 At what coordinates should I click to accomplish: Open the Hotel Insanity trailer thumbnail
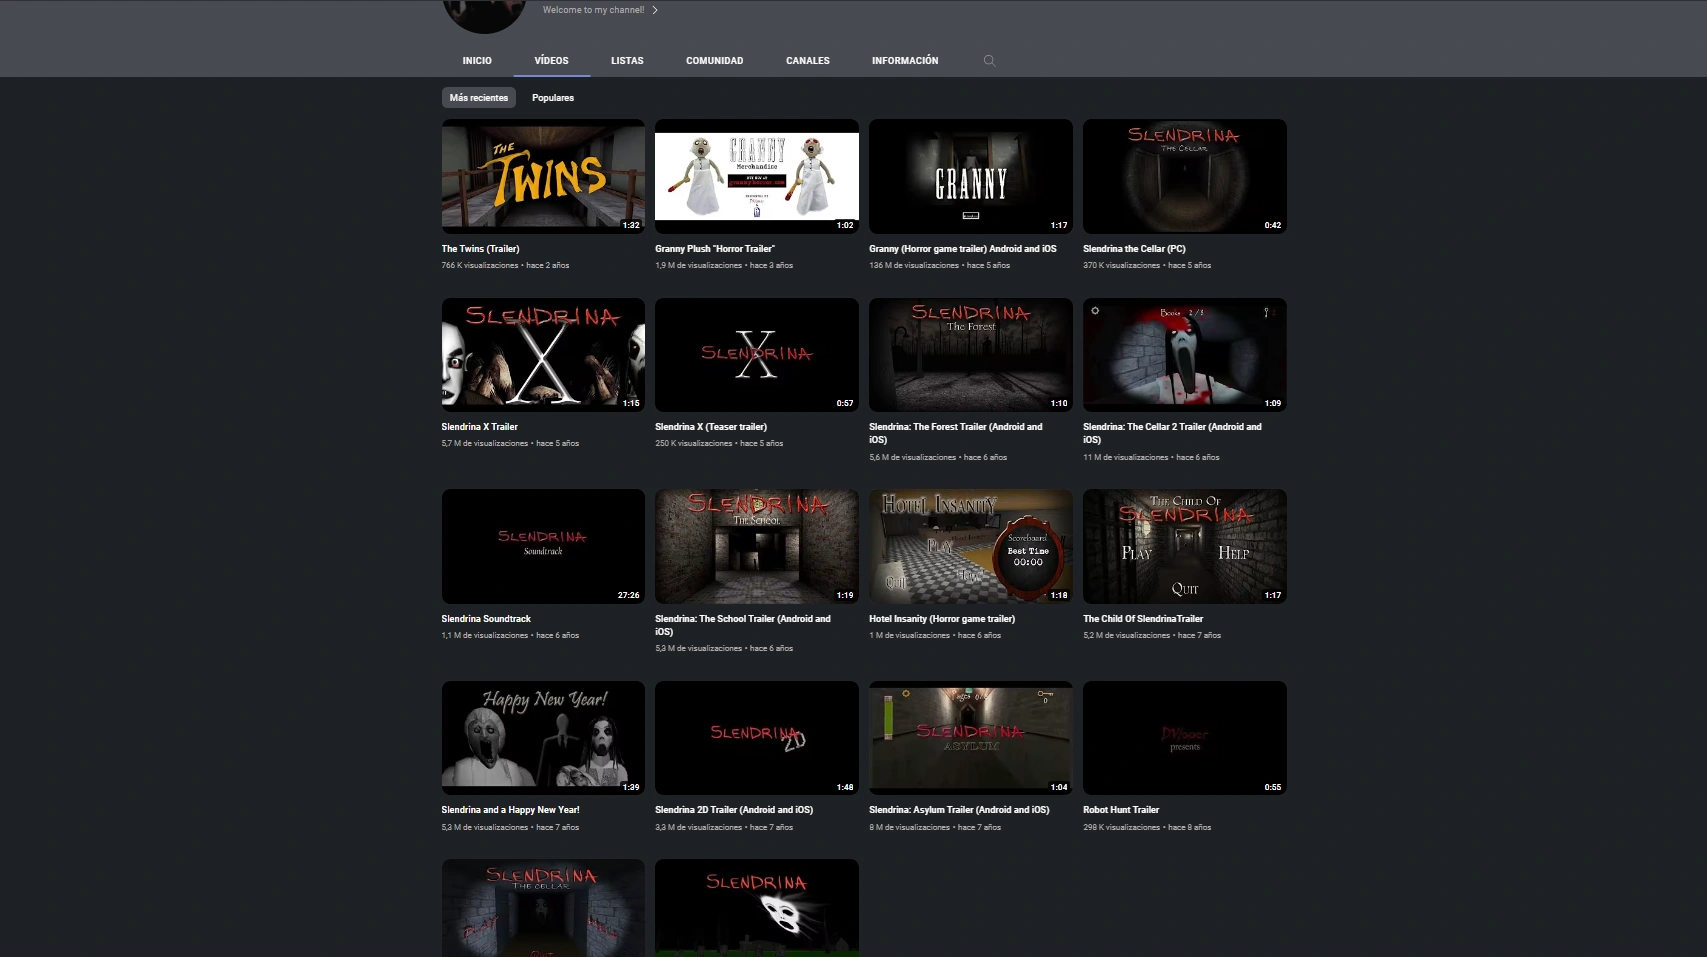click(970, 546)
